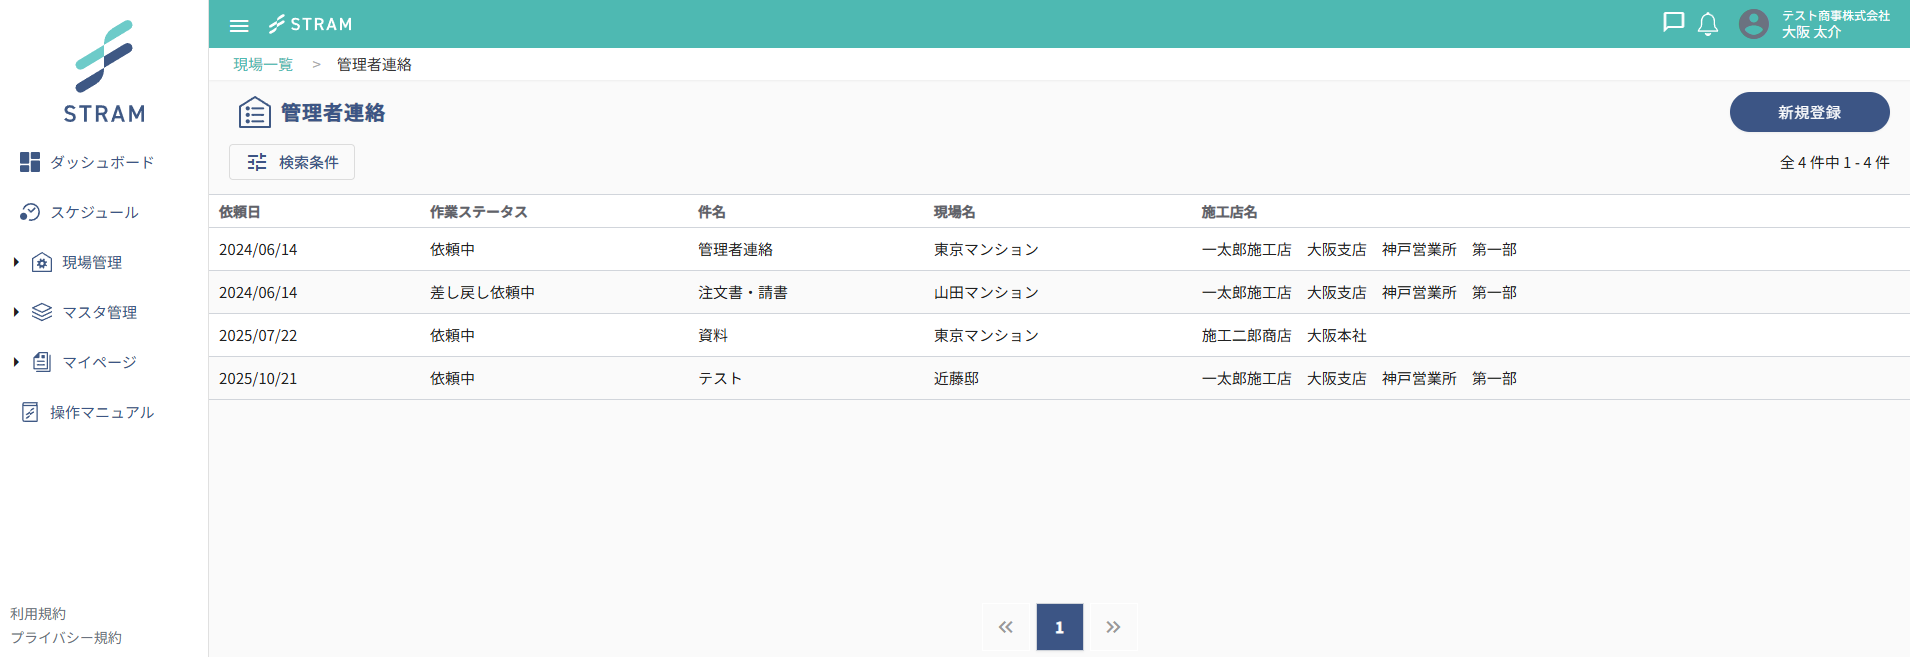Viewport: 1910px width, 657px height.
Task: Click the 管理者連絡 breadcrumb text
Action: point(374,64)
